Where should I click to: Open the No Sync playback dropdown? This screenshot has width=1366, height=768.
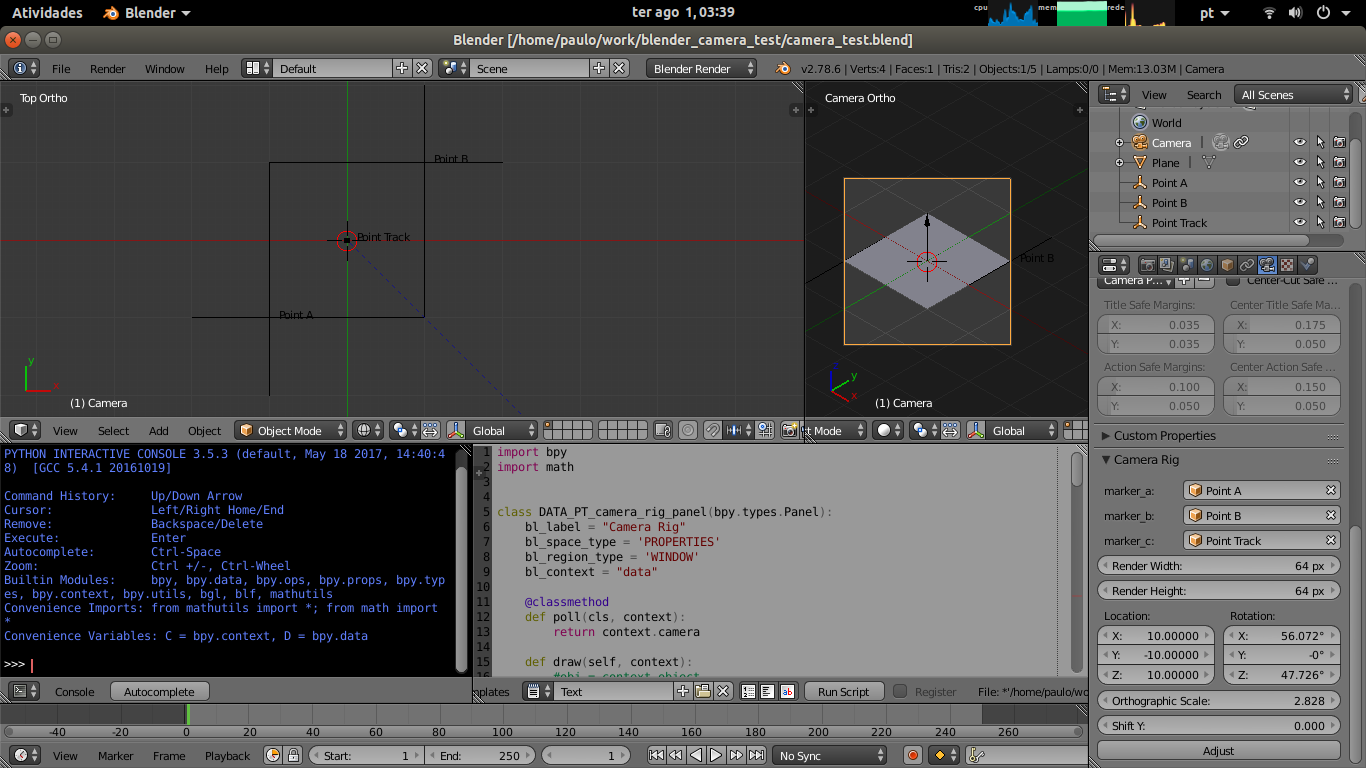point(831,756)
